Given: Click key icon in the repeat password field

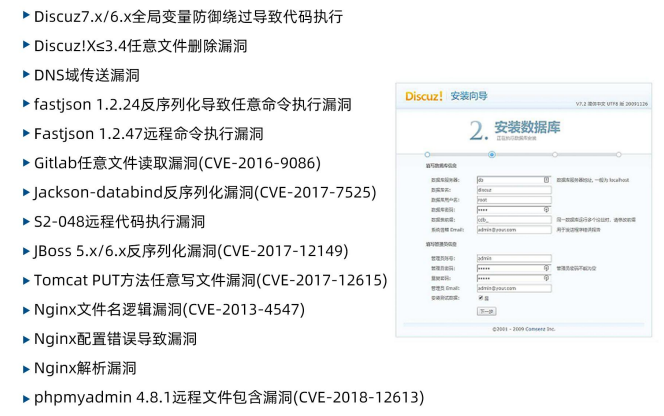Looking at the screenshot, I should [546, 278].
